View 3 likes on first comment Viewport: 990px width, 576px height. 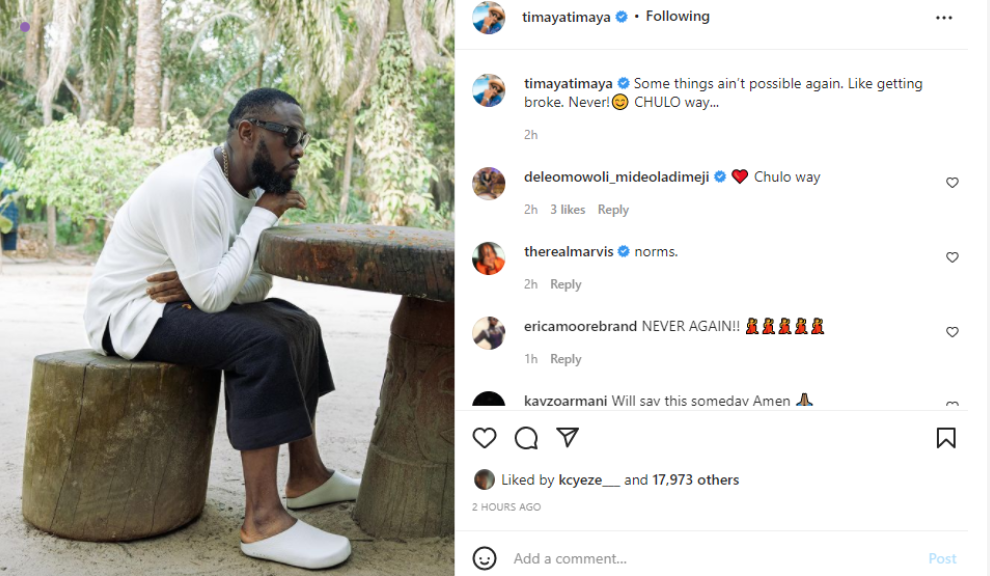coord(567,210)
